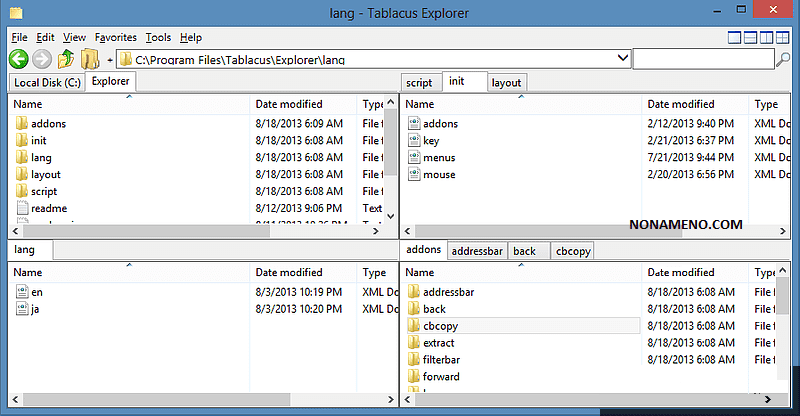Screen dimensions: 800x416
Task: Activate the addressbar tab in bottom pane
Action: click(477, 251)
